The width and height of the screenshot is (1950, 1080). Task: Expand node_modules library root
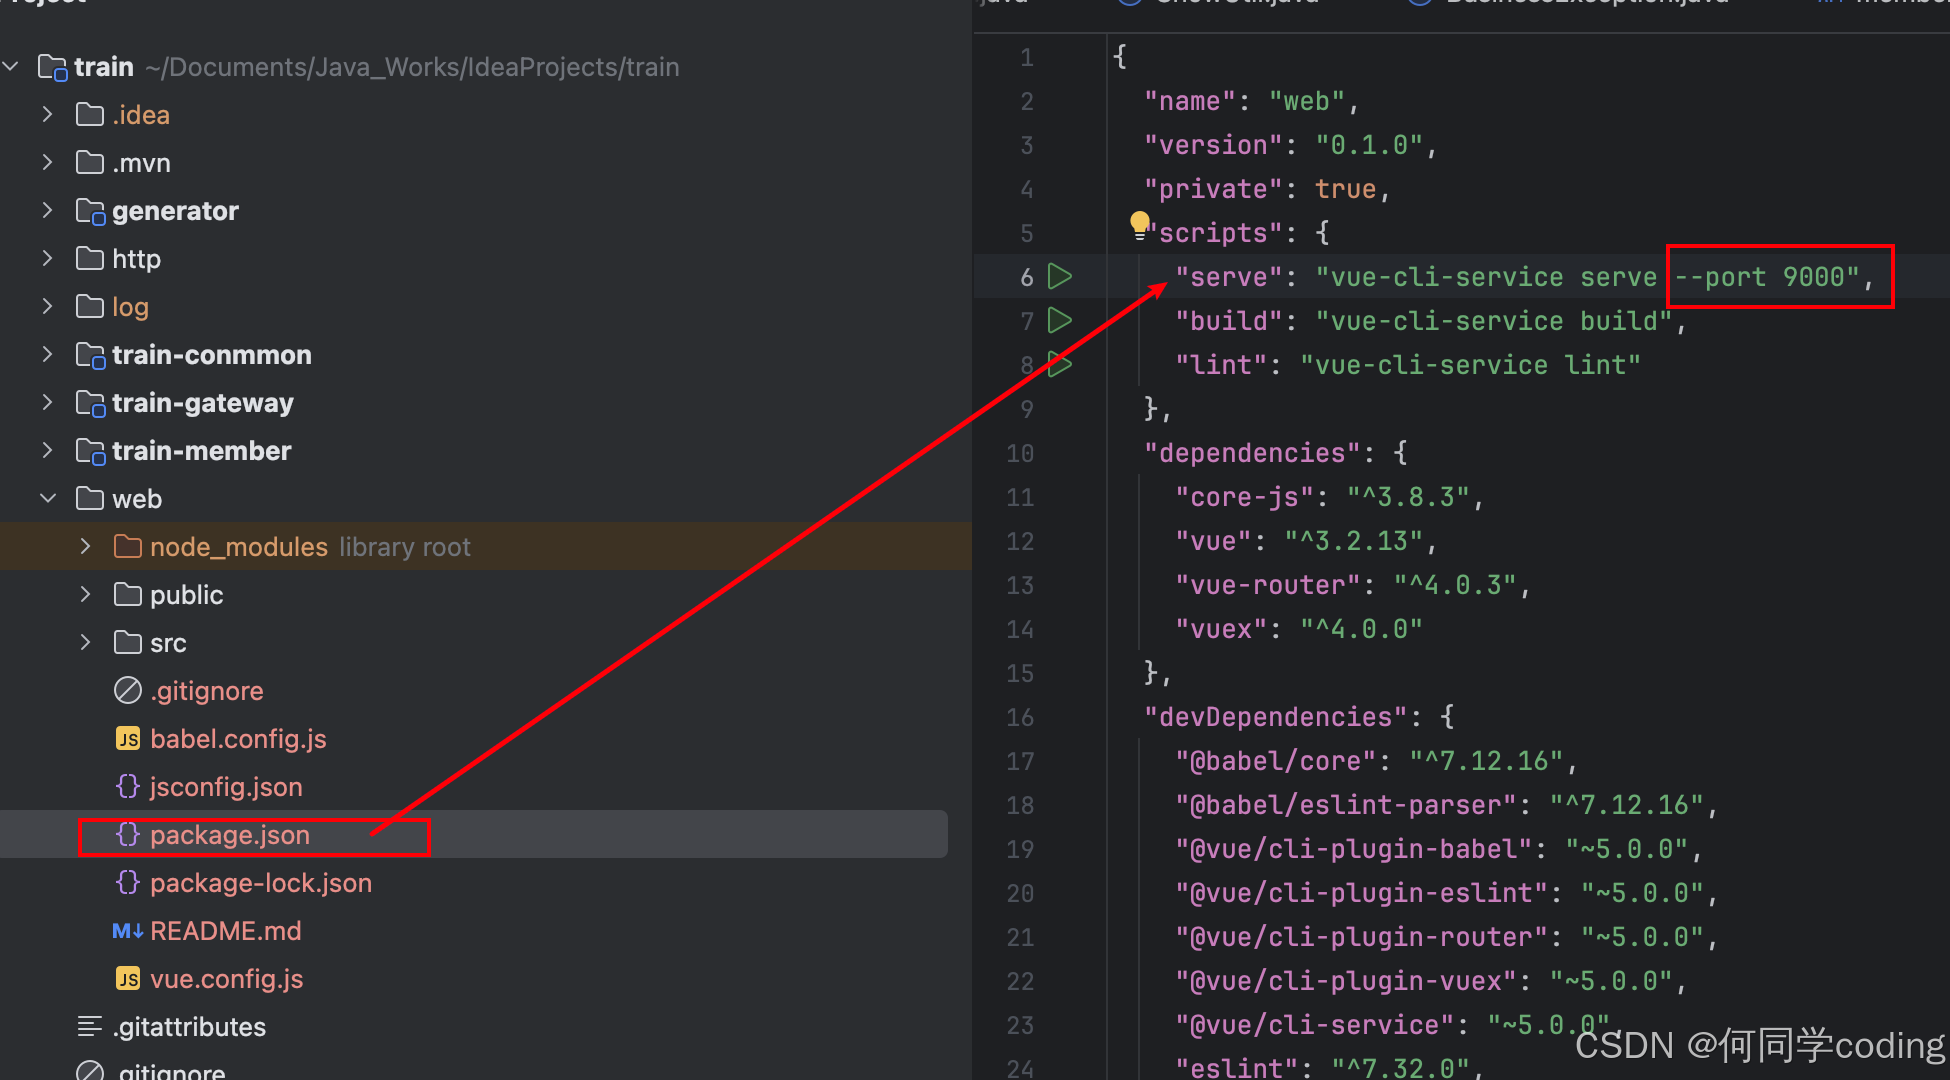(x=85, y=547)
